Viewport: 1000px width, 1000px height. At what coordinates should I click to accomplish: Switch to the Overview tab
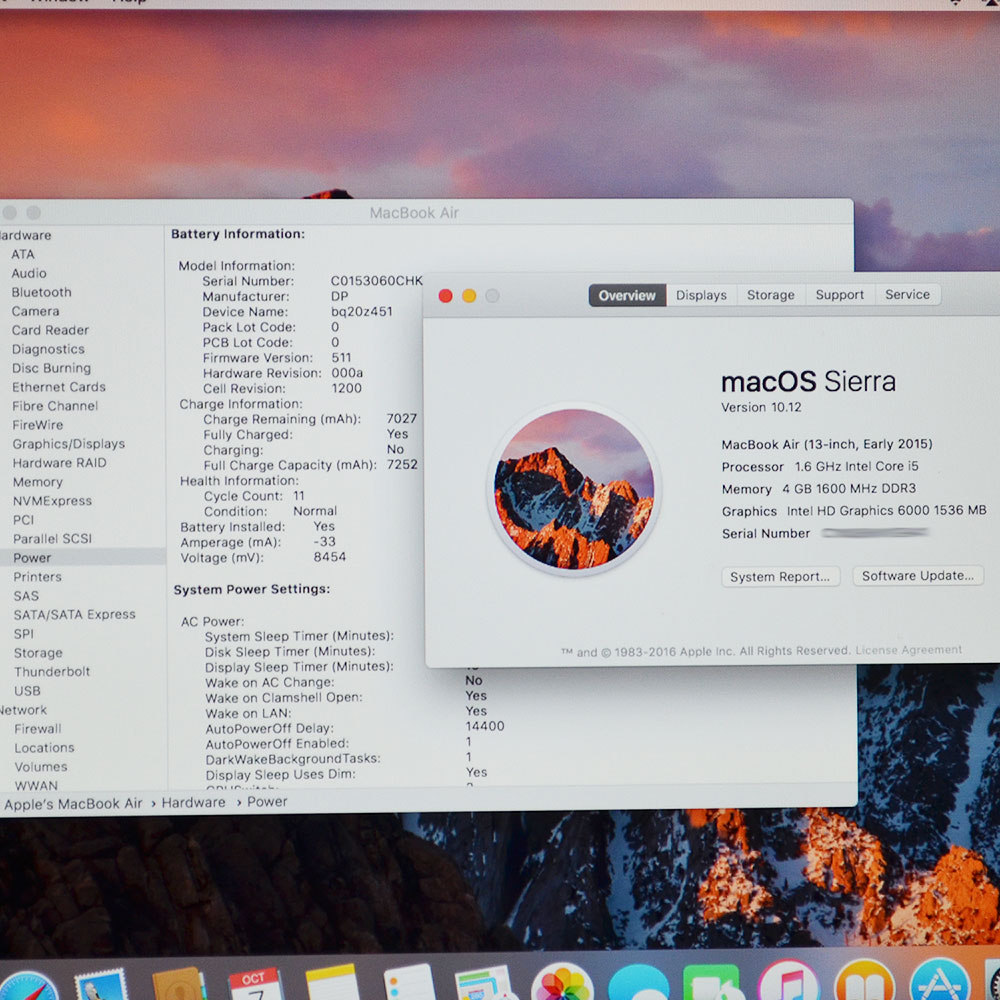tap(627, 295)
